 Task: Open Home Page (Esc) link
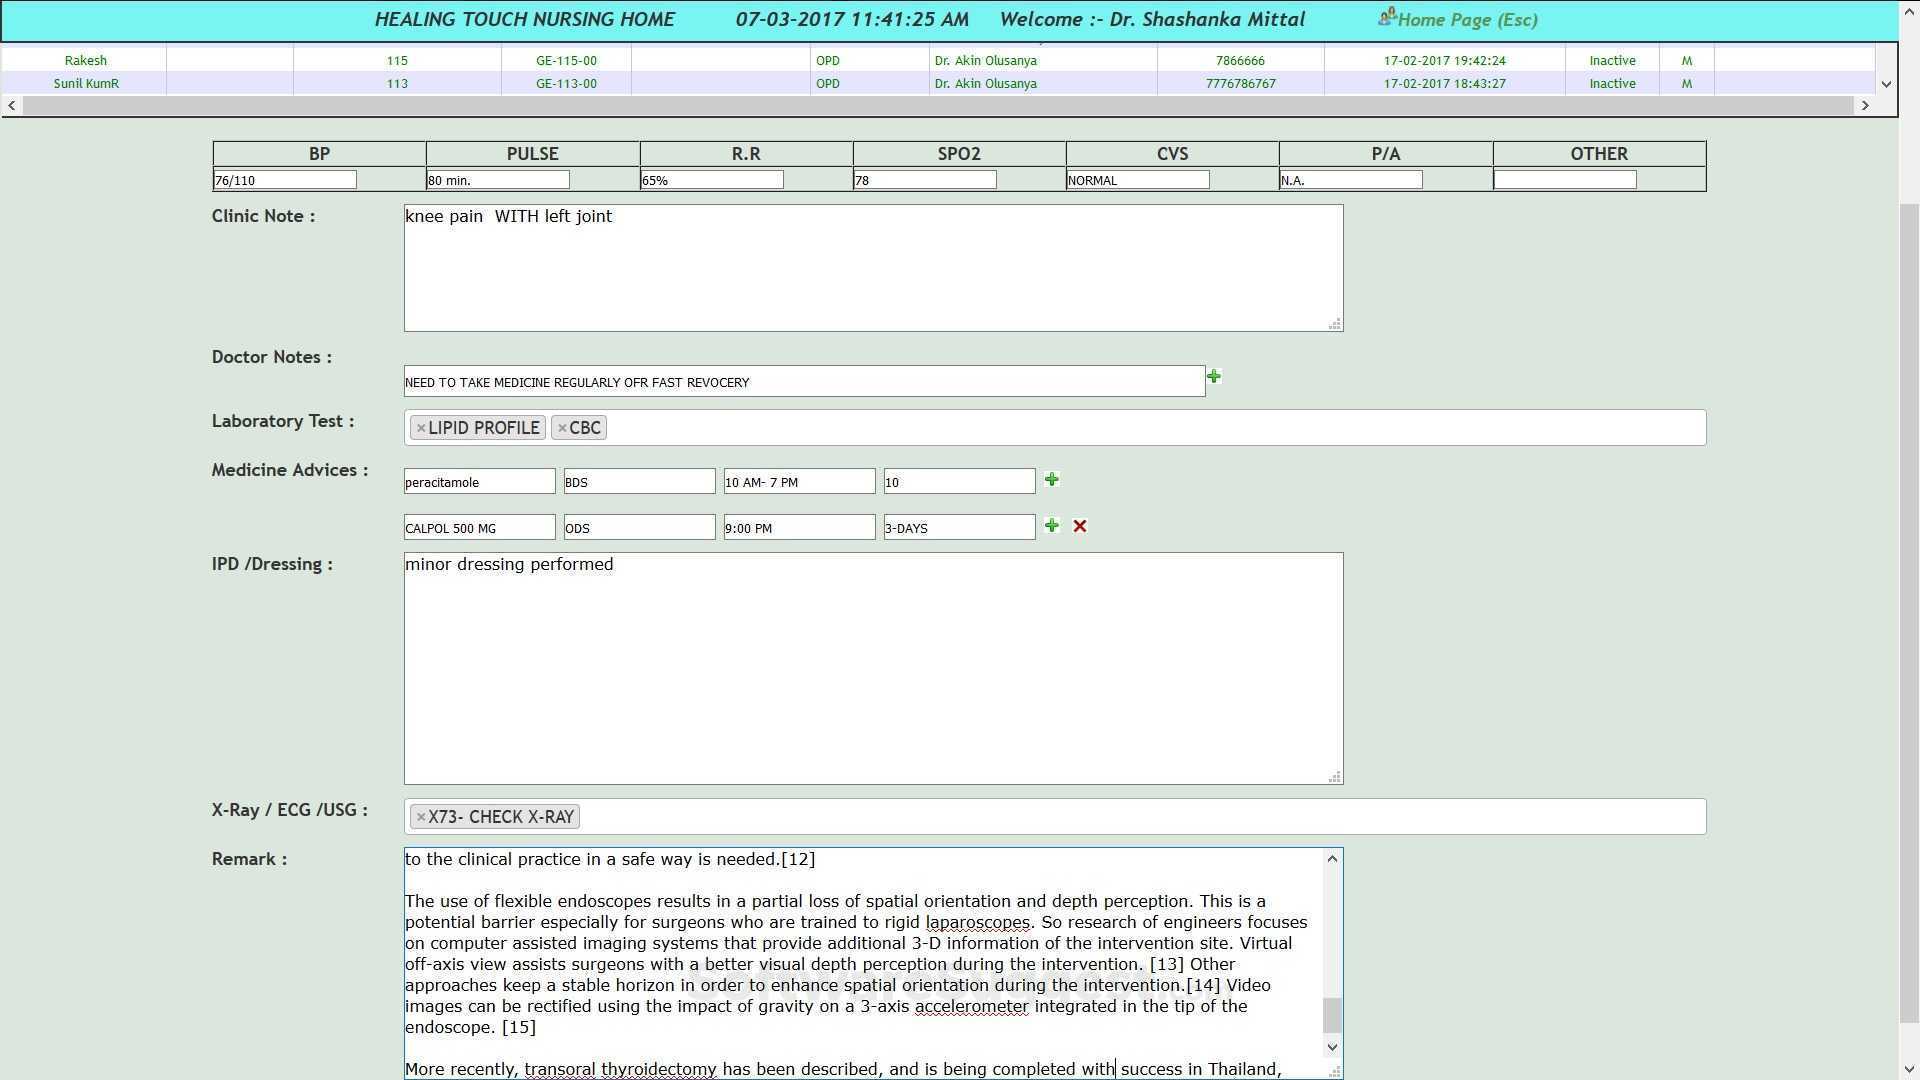coord(1467,20)
